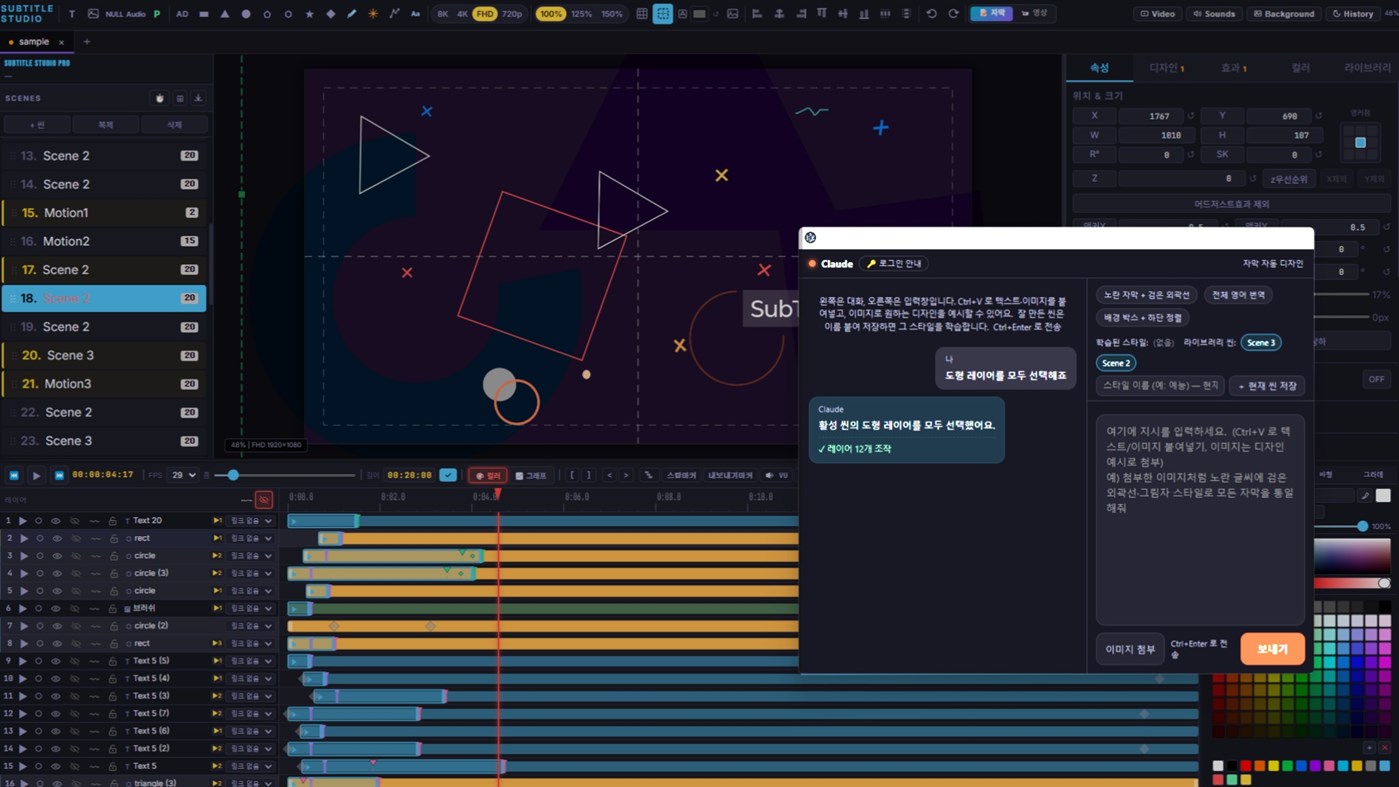Open link dropdown for circle (3) layer
Image resolution: width=1399 pixels, height=787 pixels.
[x=251, y=573]
